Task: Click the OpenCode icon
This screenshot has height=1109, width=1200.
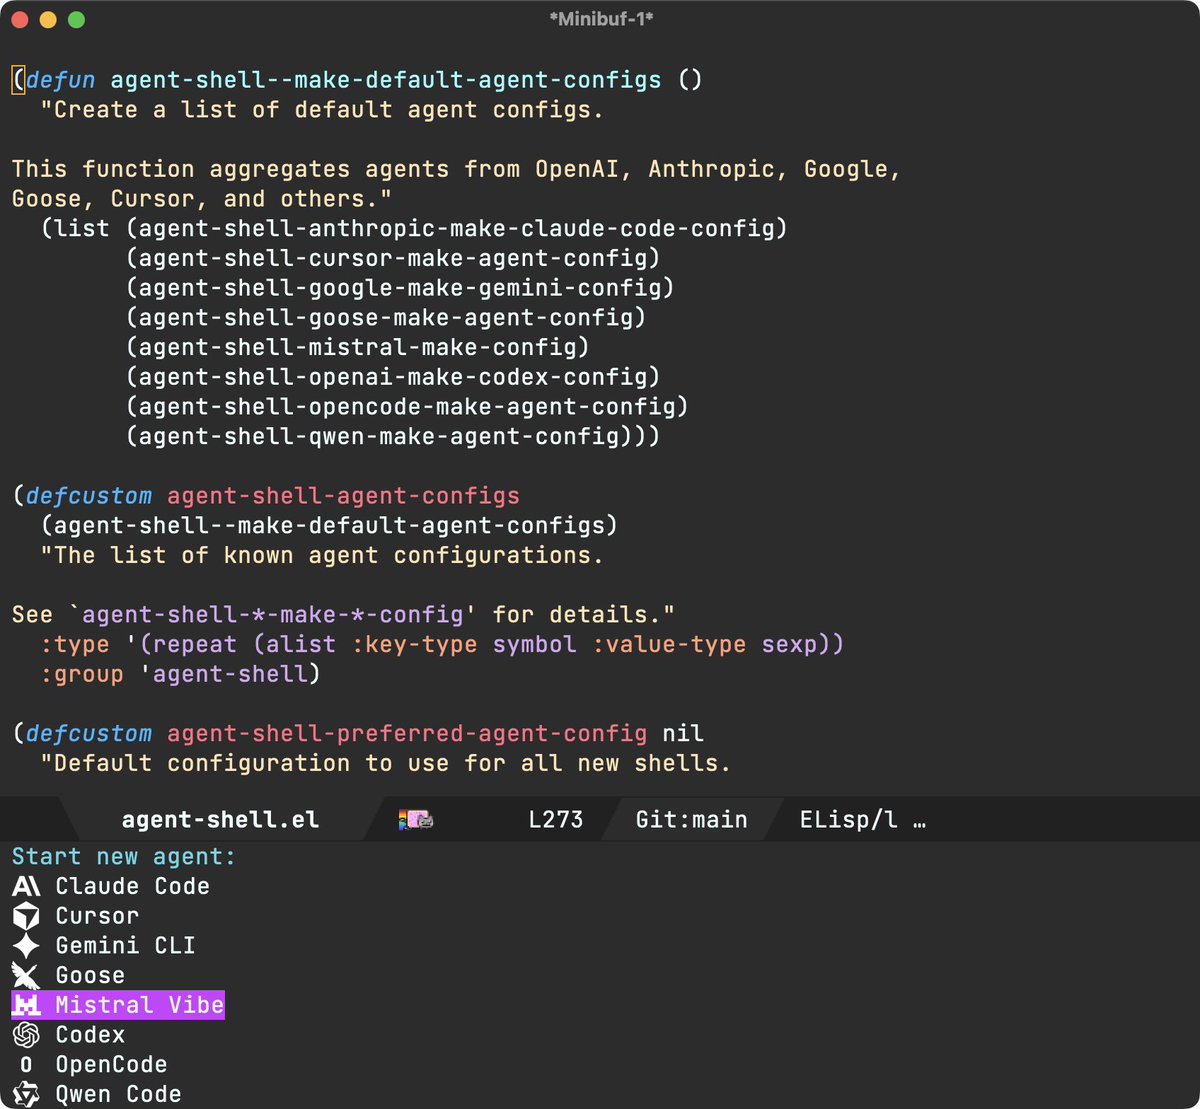Action: coord(26,1065)
